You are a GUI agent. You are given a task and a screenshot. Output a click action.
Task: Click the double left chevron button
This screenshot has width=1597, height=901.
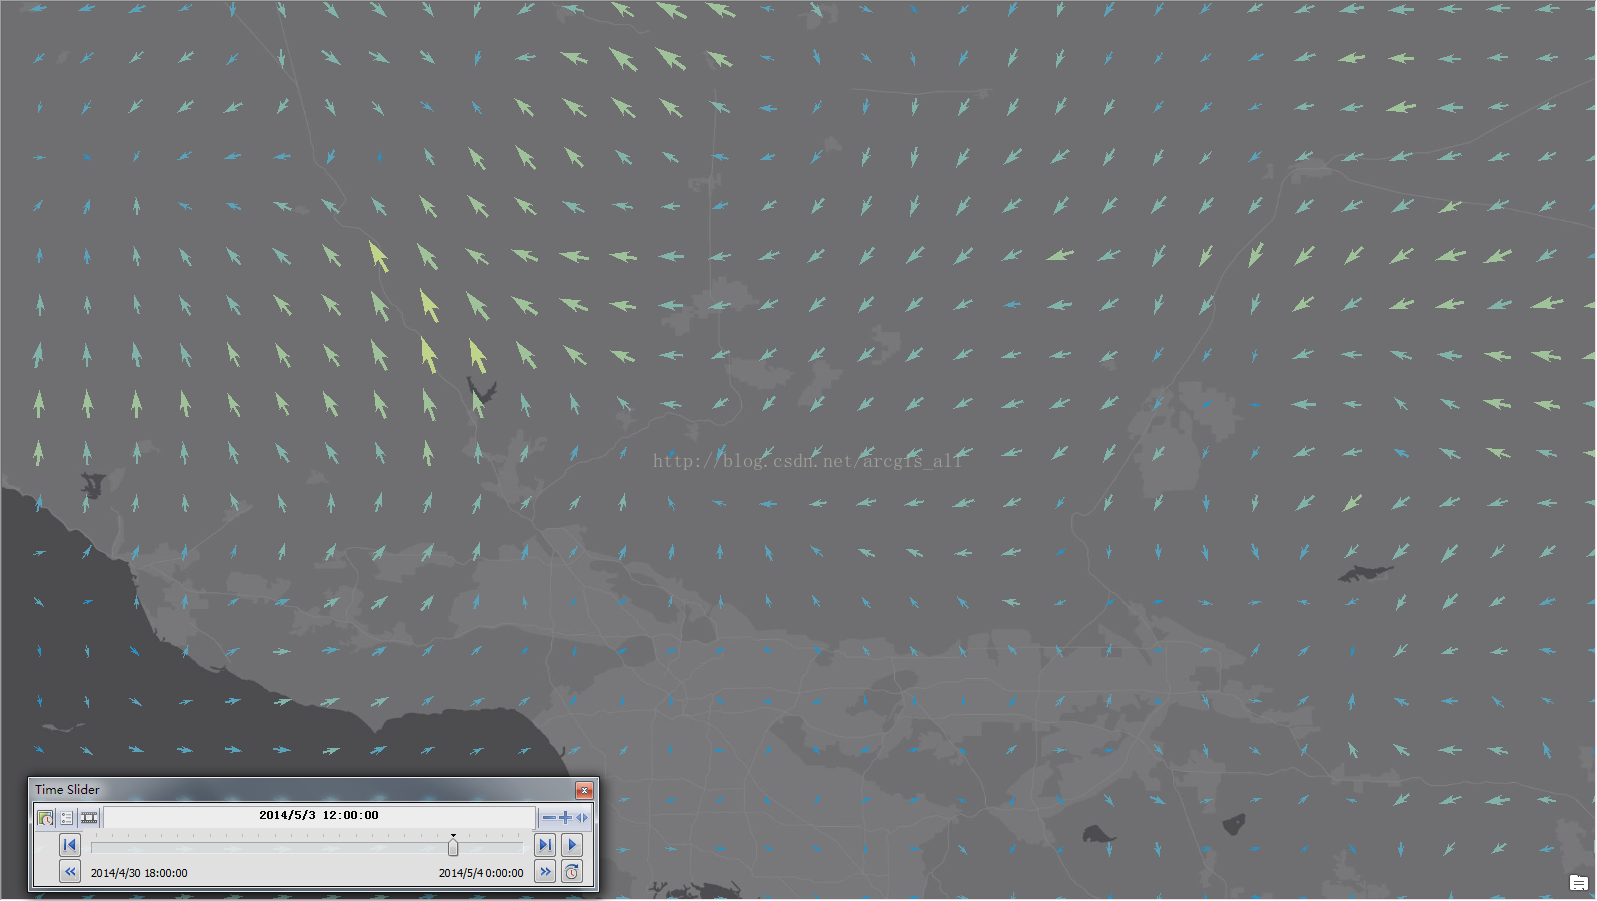pos(70,872)
